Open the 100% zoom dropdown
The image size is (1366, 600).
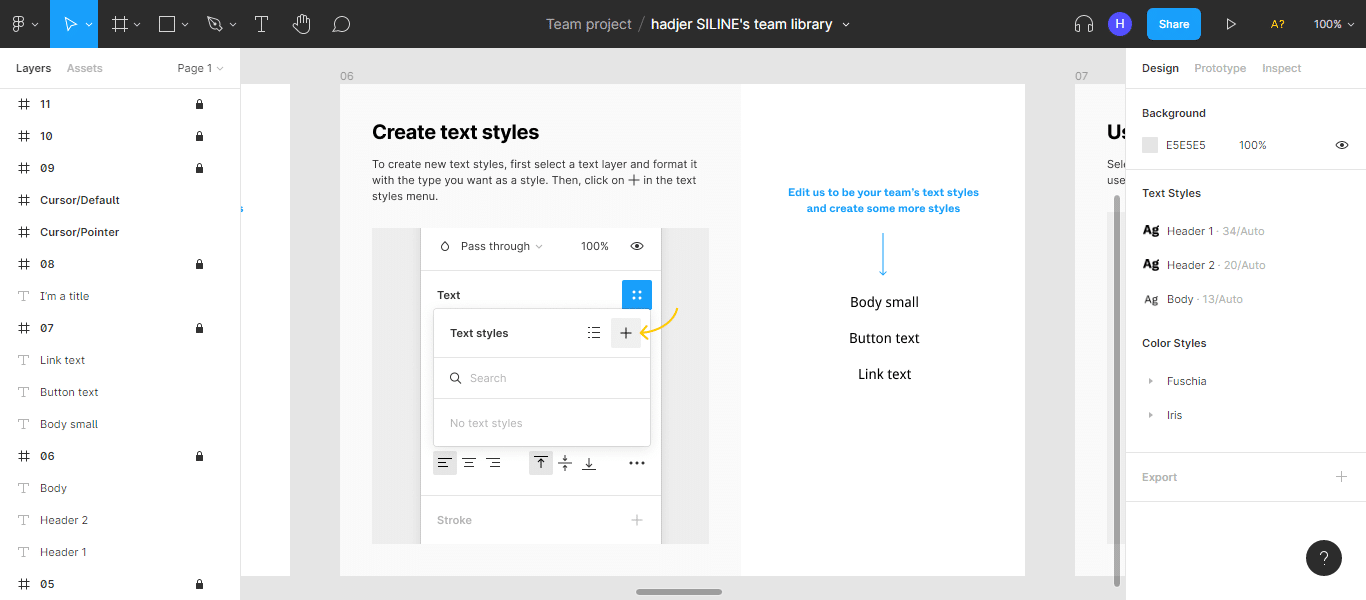1334,24
